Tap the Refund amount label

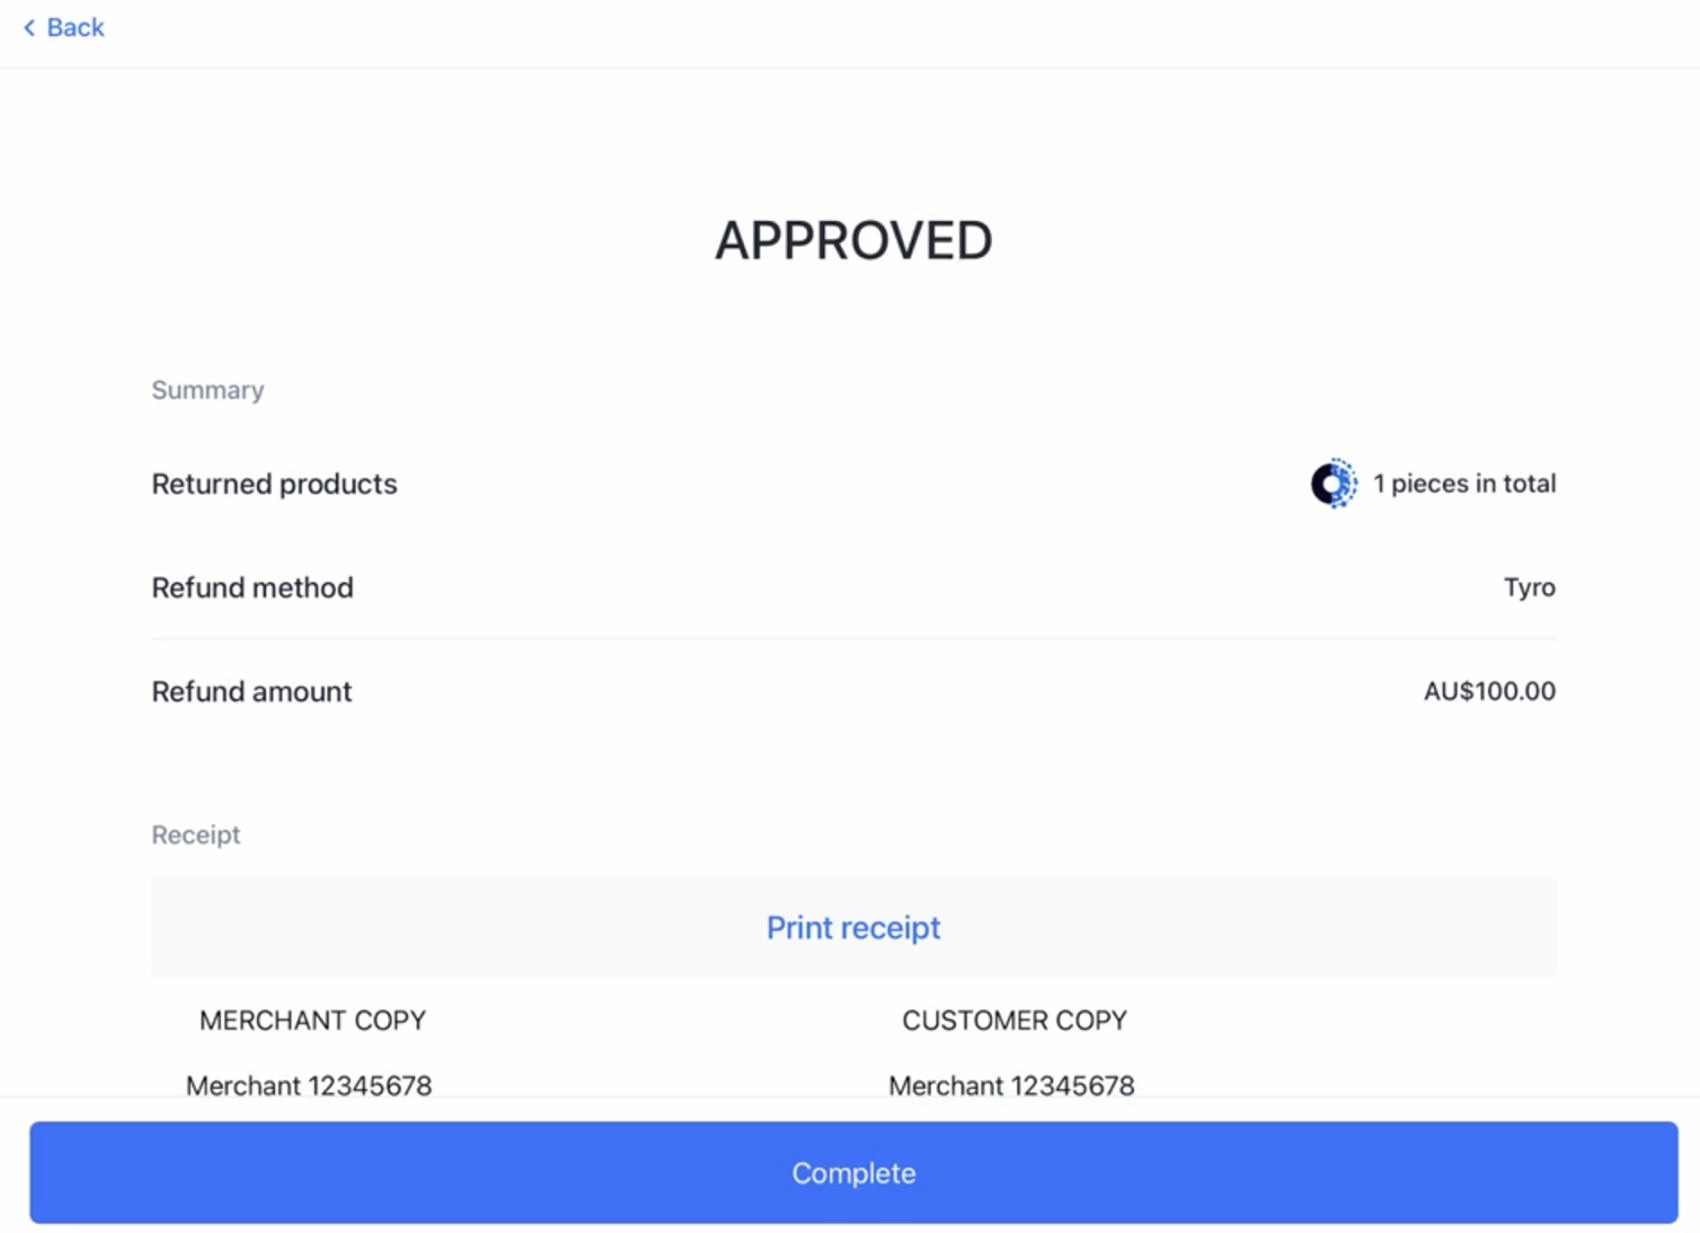251,692
